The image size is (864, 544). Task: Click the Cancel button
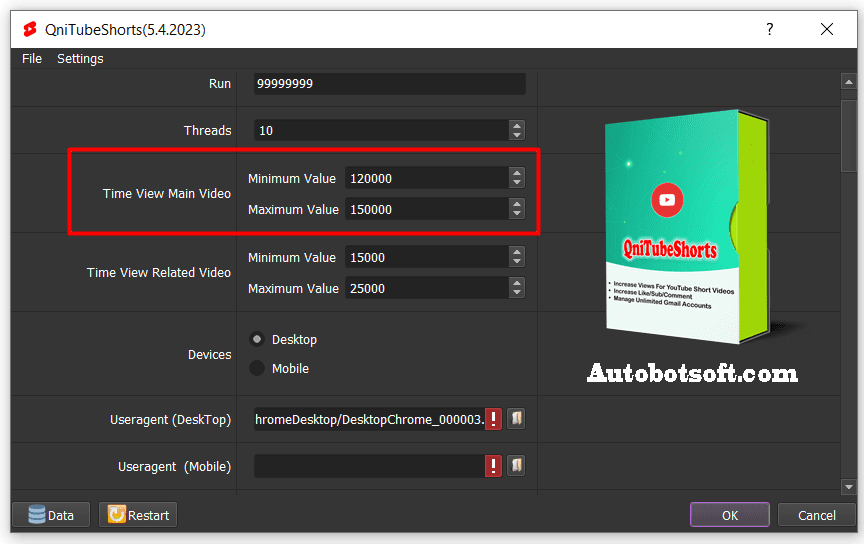[817, 515]
